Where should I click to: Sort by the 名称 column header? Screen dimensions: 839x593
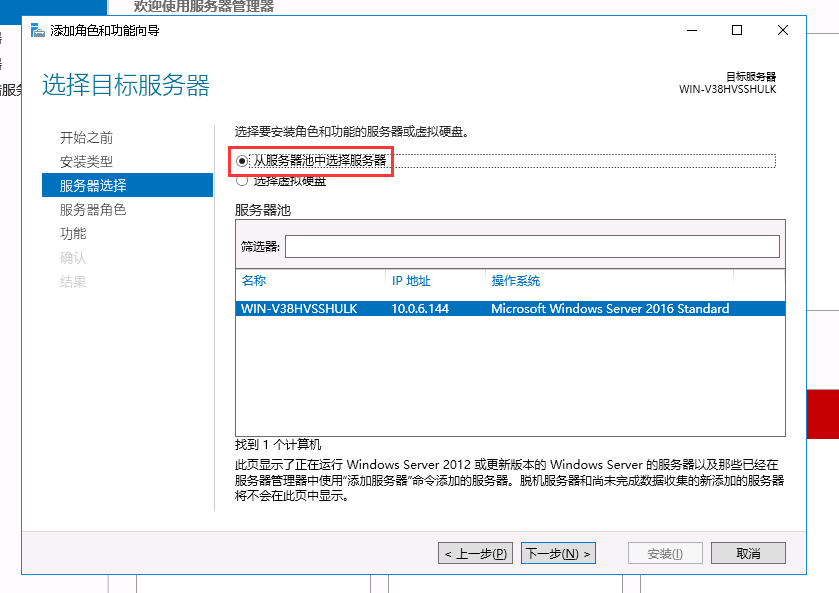(x=254, y=280)
